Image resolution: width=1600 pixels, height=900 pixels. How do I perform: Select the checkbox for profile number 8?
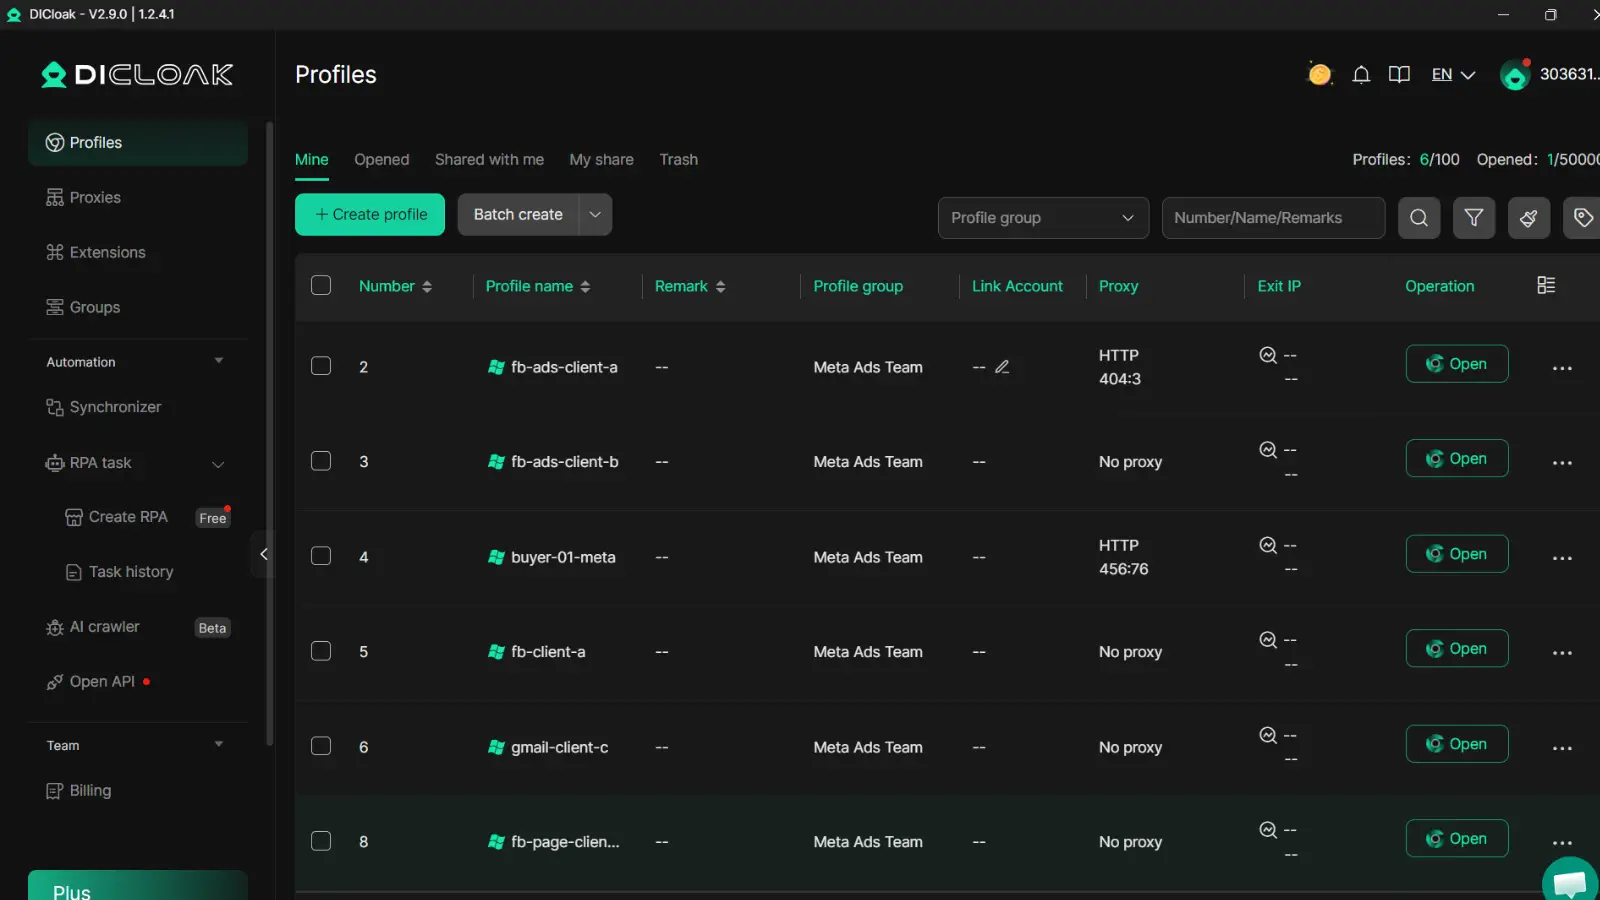pyautogui.click(x=321, y=841)
